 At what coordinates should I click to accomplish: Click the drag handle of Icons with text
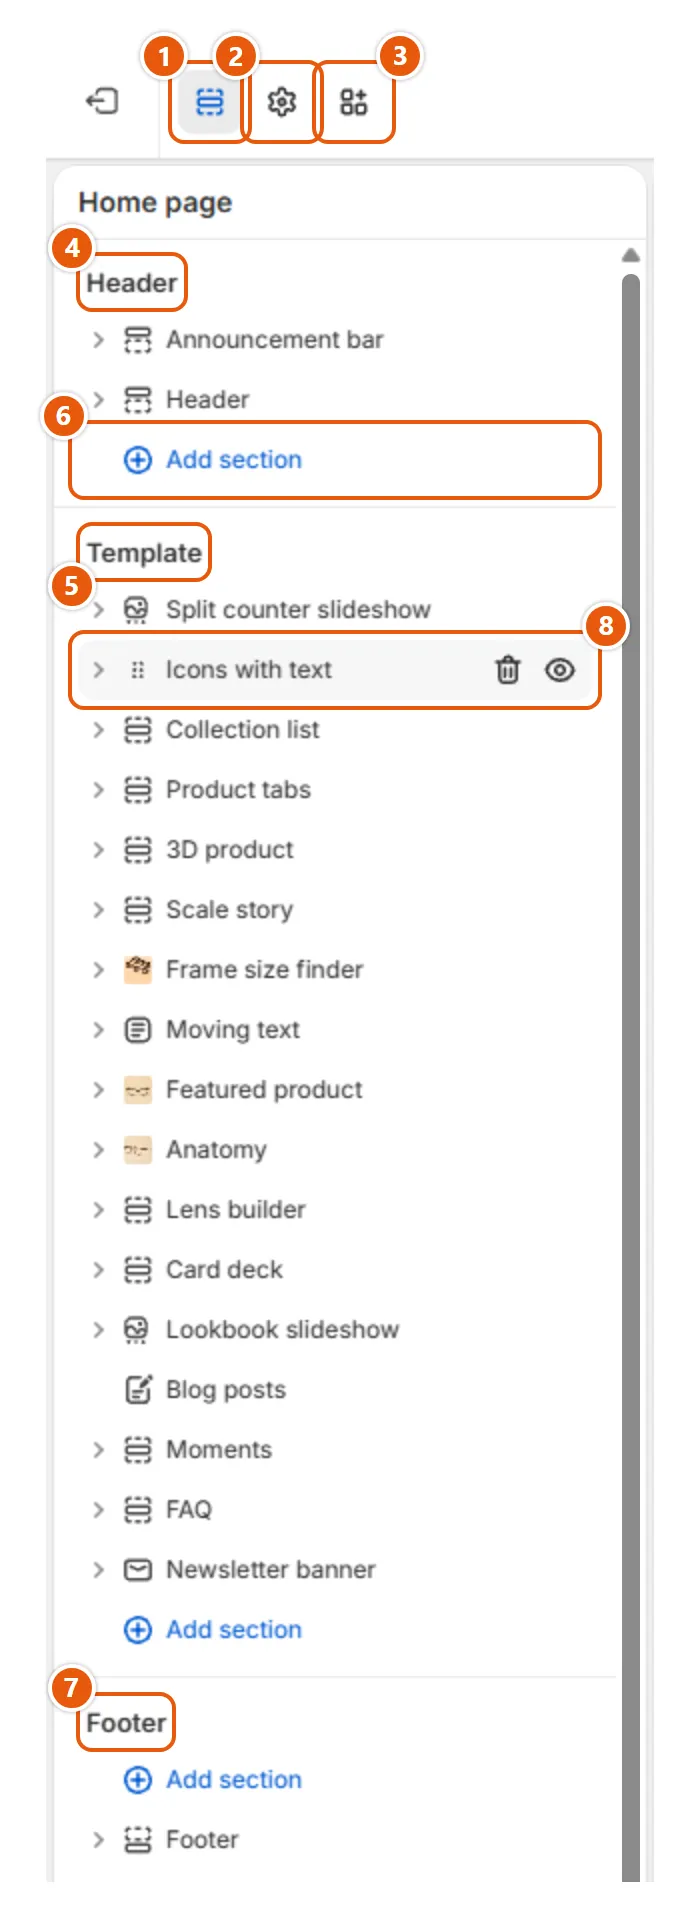pyautogui.click(x=138, y=670)
